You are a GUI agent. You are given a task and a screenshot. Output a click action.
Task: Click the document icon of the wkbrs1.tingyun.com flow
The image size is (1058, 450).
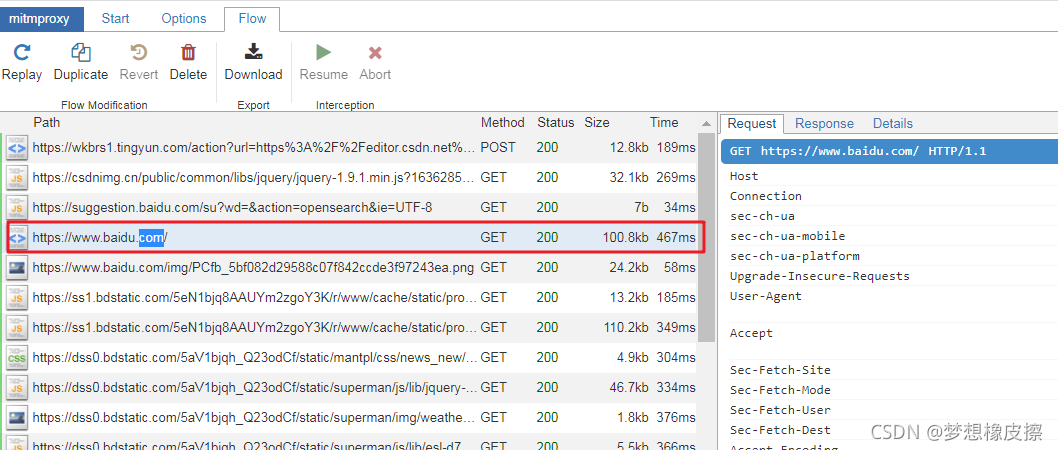pyautogui.click(x=17, y=148)
